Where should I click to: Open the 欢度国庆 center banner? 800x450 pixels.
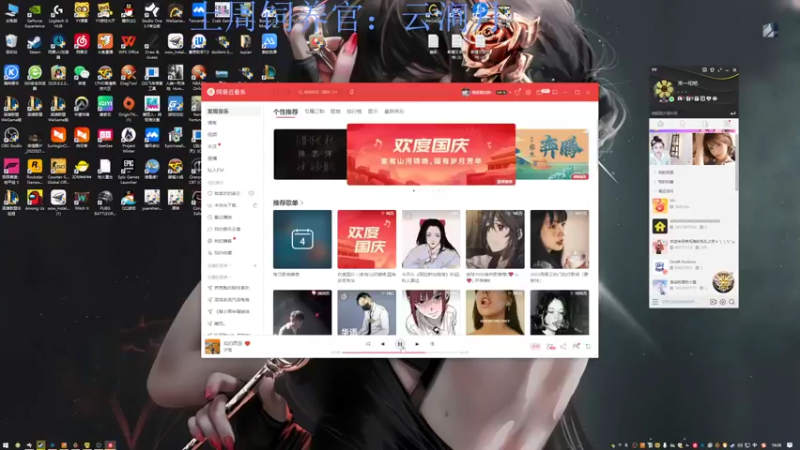coord(431,154)
